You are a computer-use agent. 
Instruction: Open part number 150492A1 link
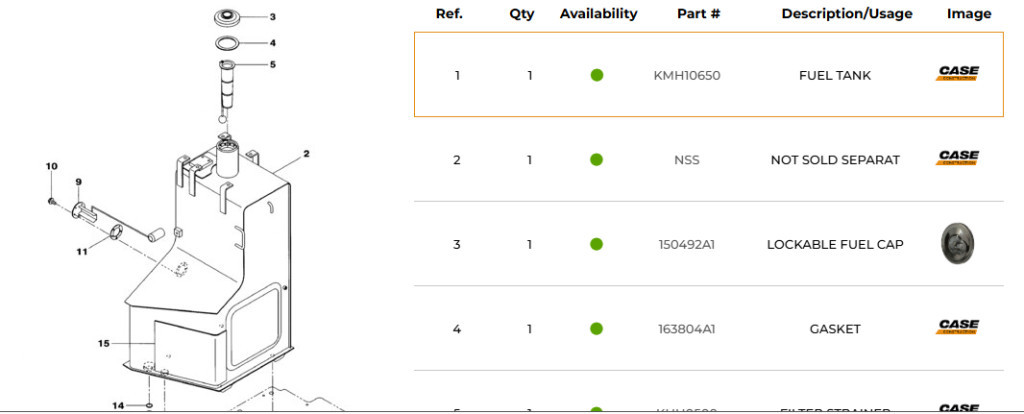(x=686, y=245)
